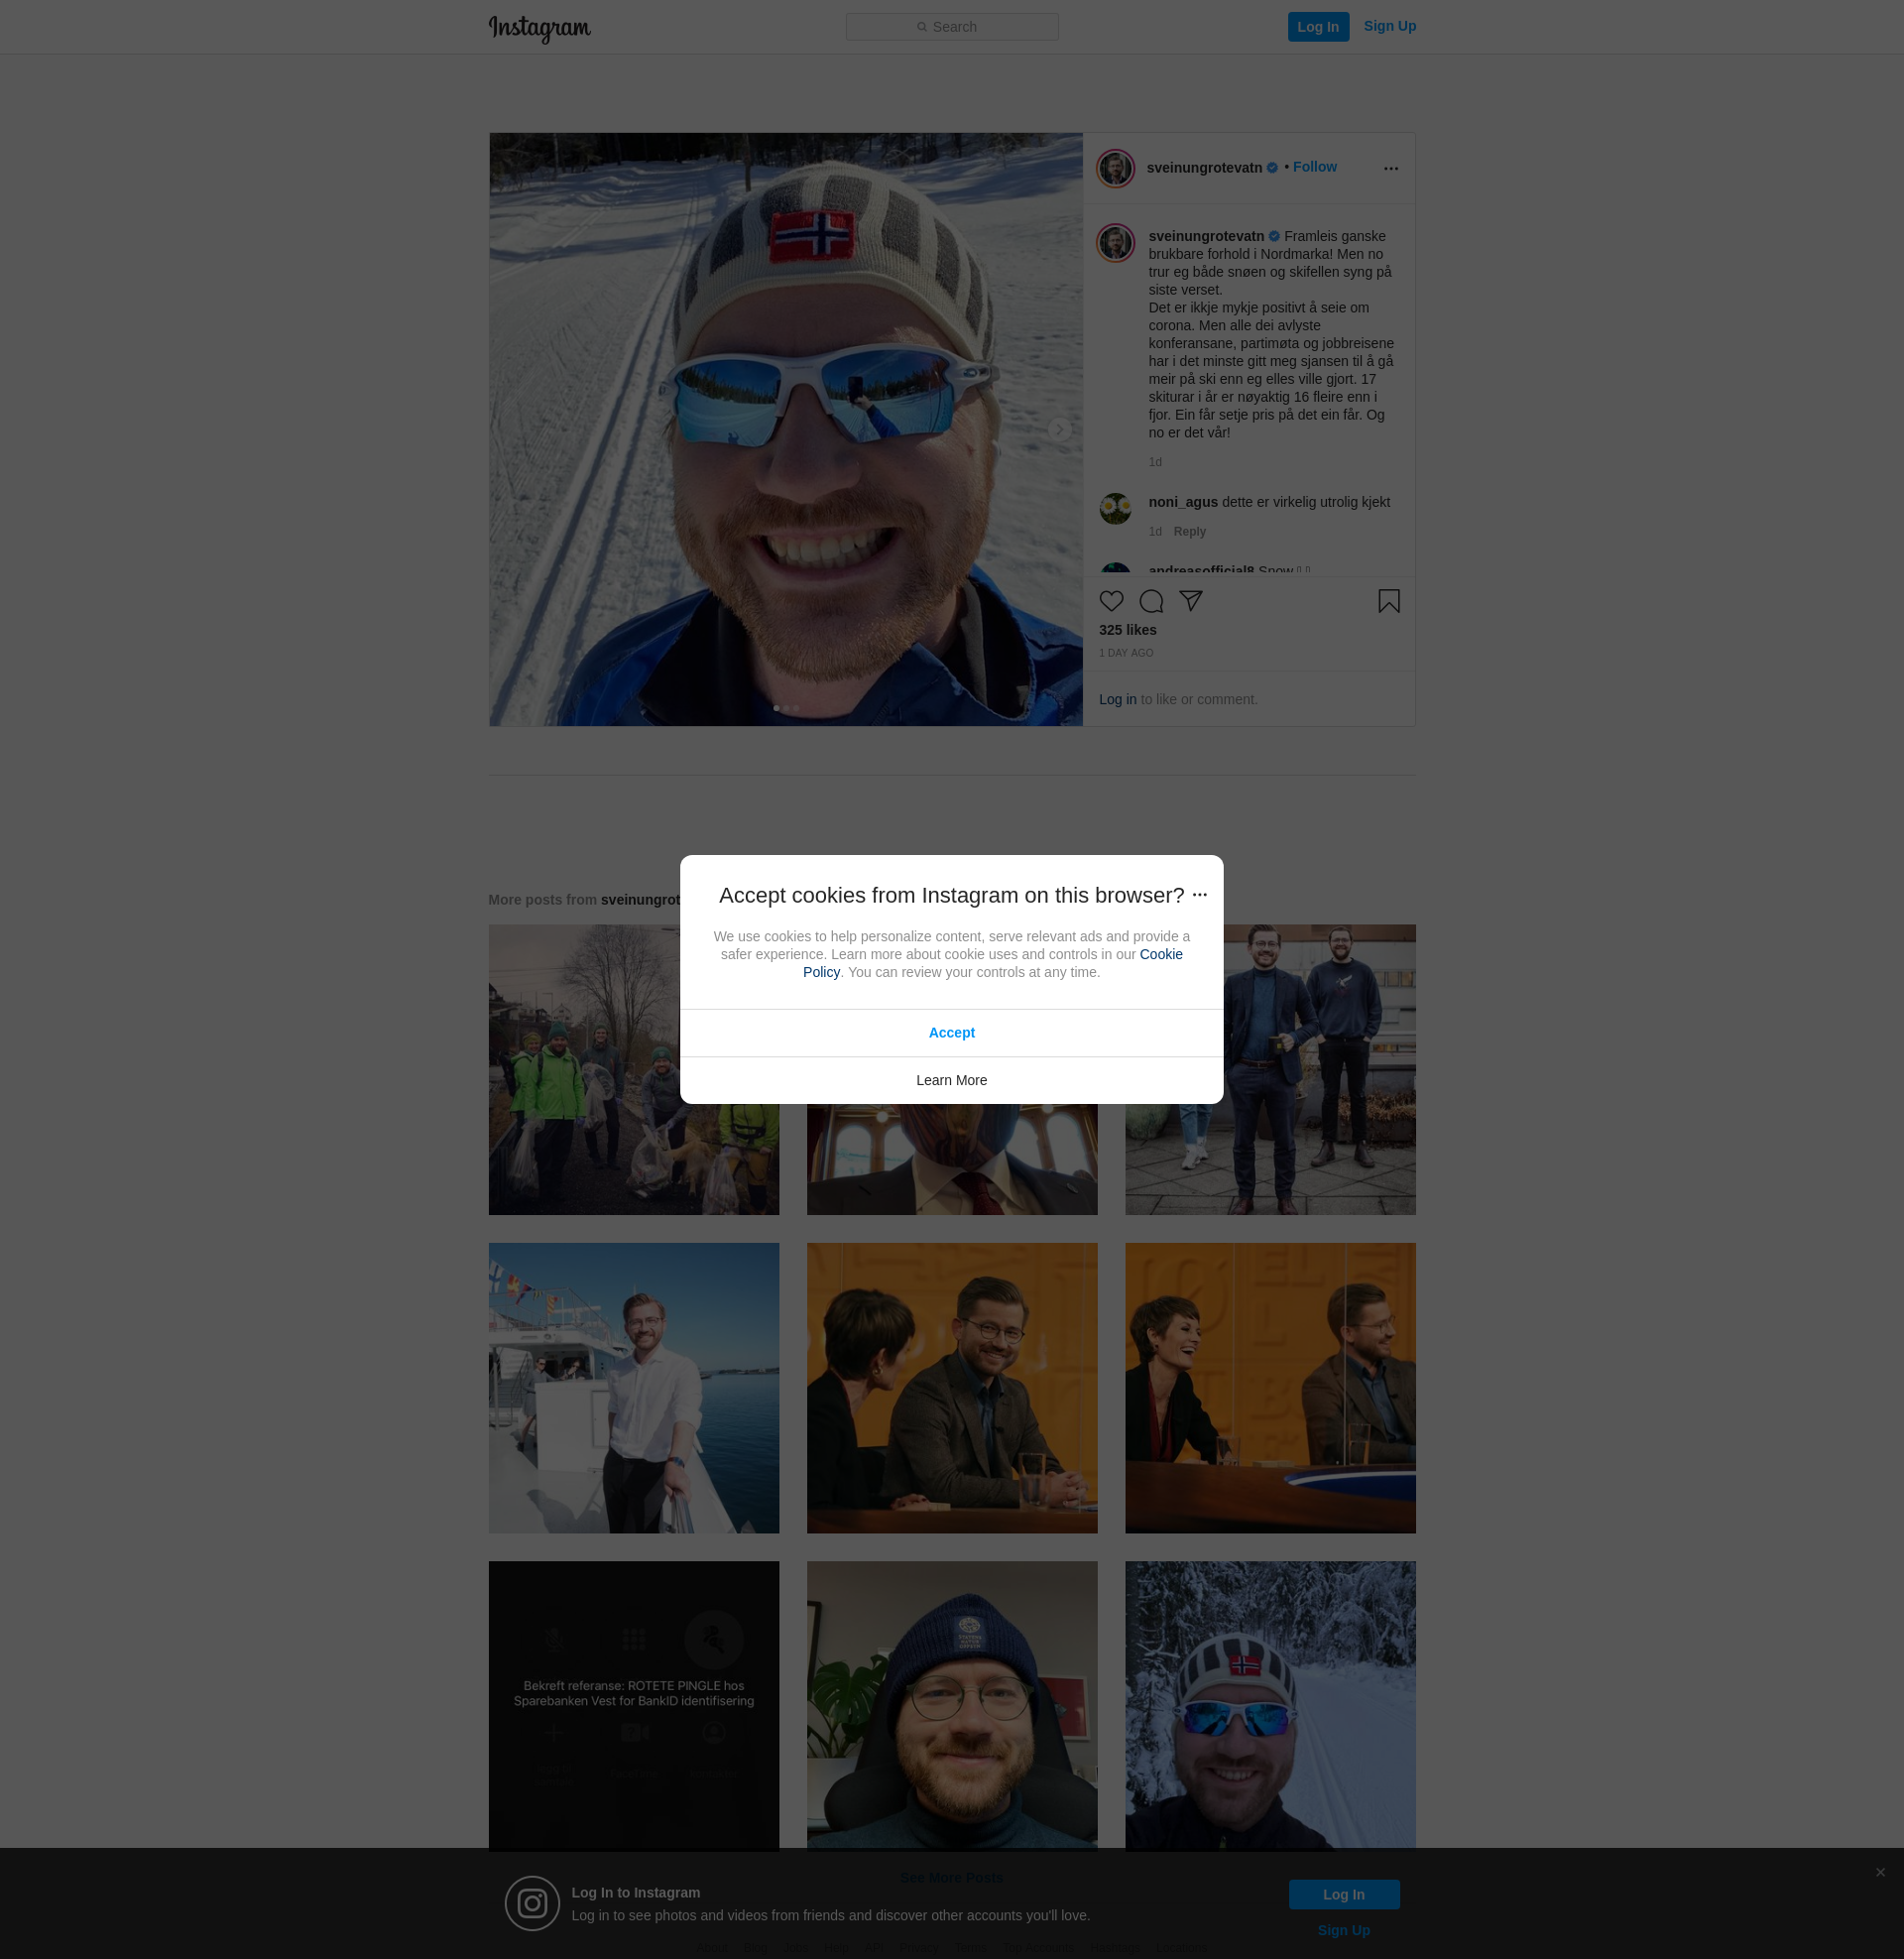Advance to next photo in carousel

(x=1059, y=430)
